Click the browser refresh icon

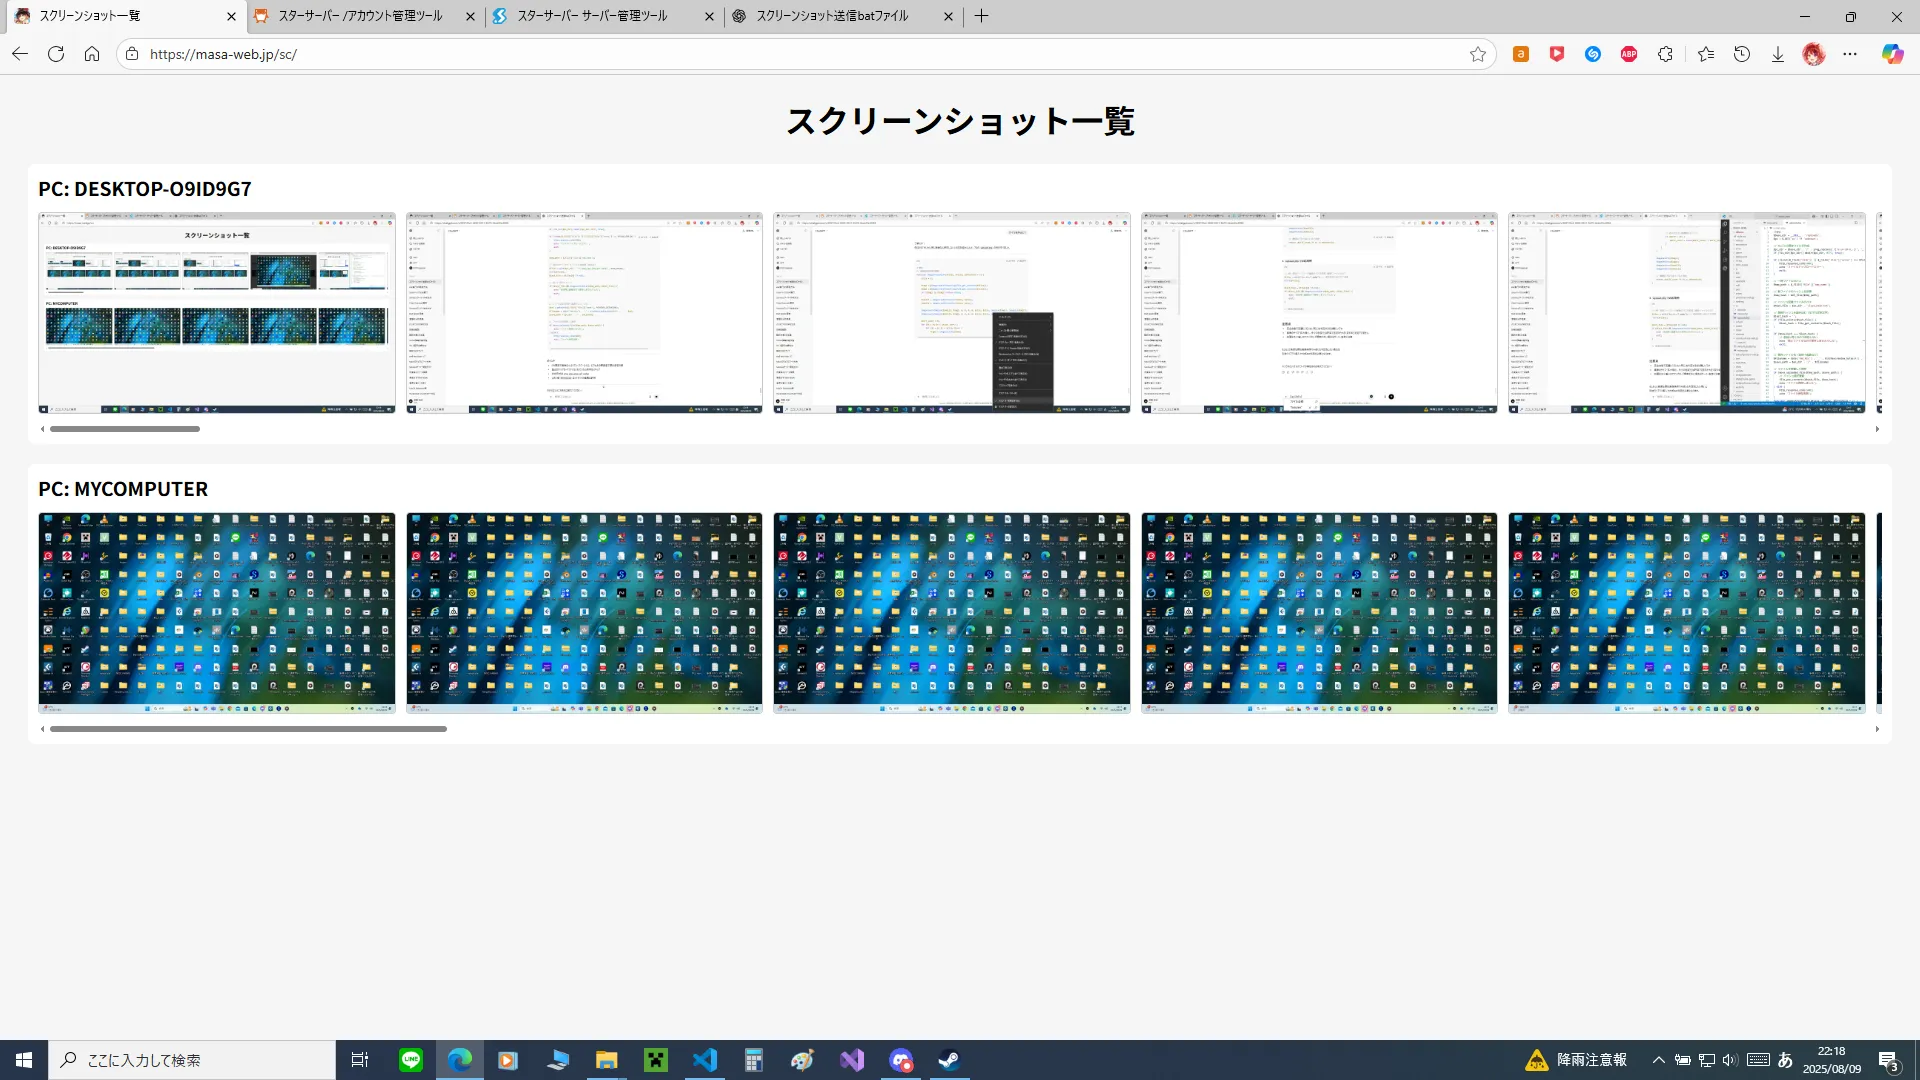(x=56, y=54)
